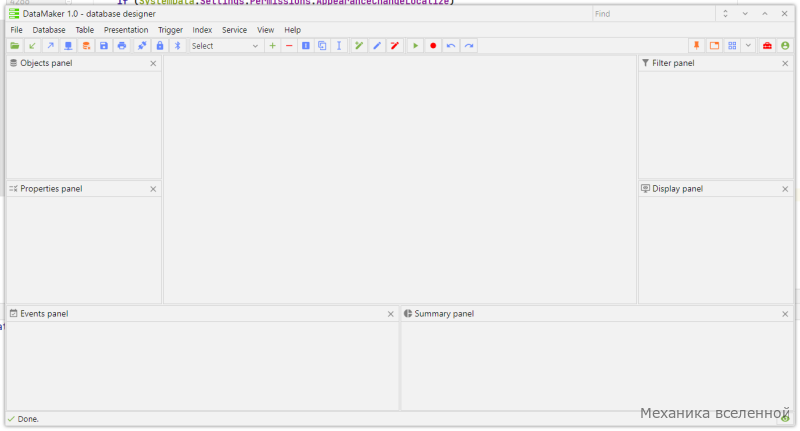This screenshot has height=431, width=800.
Task: Click the up-down arrows next to Find
Action: click(x=726, y=14)
